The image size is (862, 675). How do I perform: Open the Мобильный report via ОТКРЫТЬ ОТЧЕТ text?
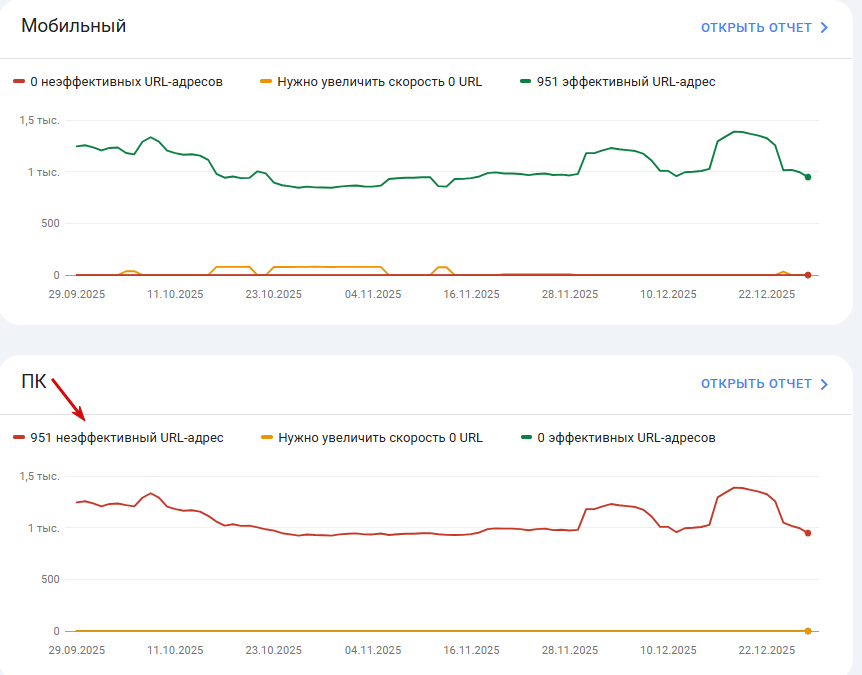pos(756,27)
